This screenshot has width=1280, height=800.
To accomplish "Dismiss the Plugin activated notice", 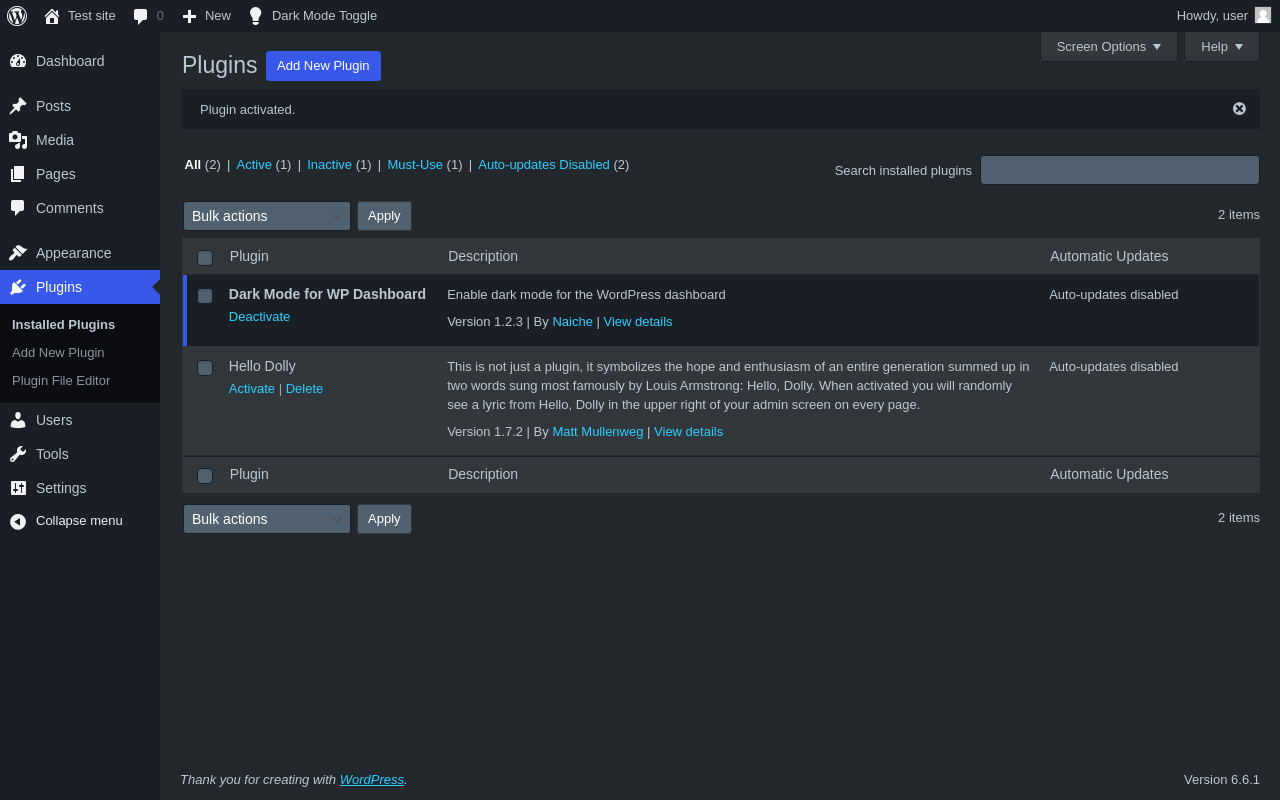I will tap(1239, 109).
